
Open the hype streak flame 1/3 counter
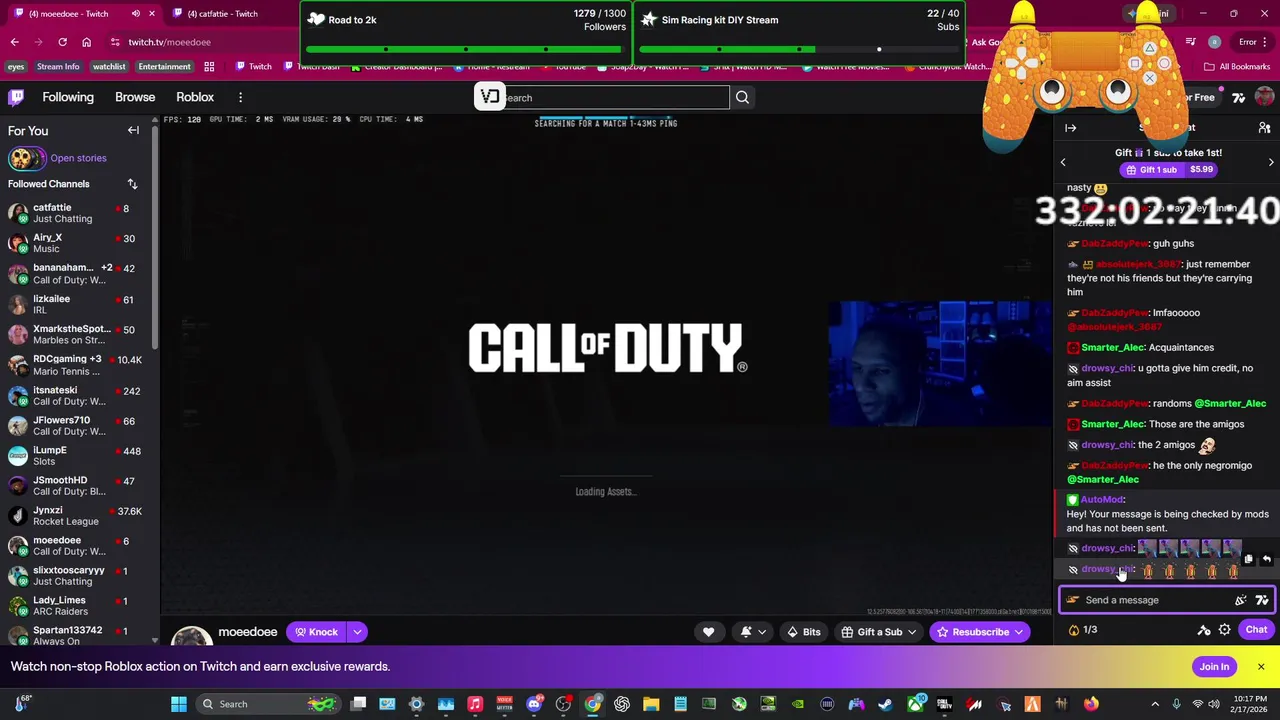[1082, 630]
